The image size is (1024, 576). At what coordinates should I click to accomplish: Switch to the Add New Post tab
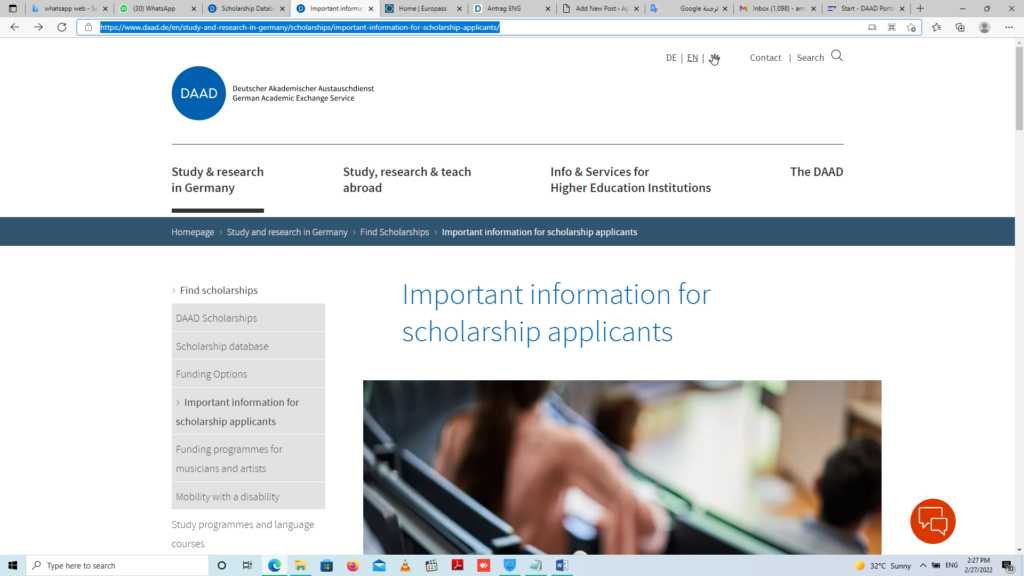pos(601,8)
